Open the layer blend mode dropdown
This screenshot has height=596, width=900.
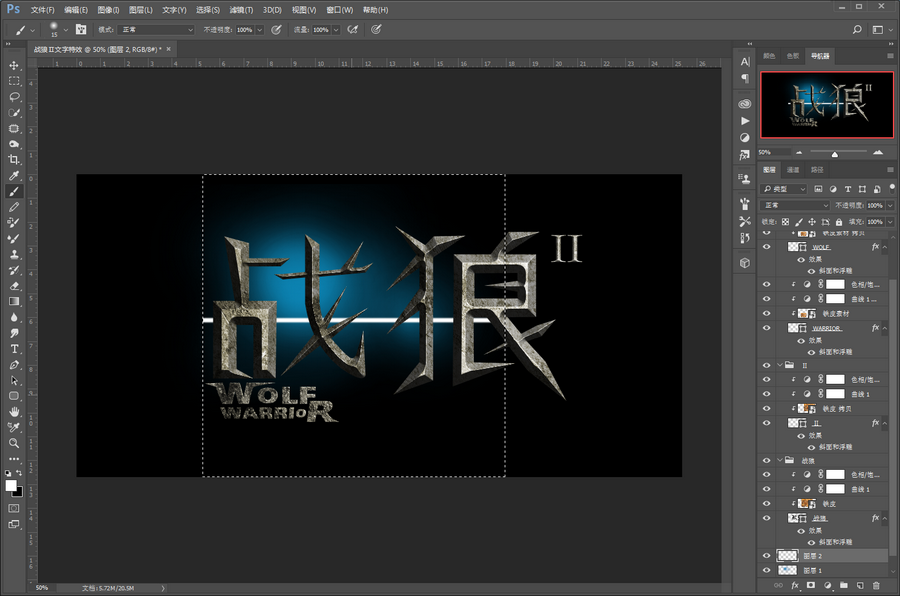coord(795,205)
